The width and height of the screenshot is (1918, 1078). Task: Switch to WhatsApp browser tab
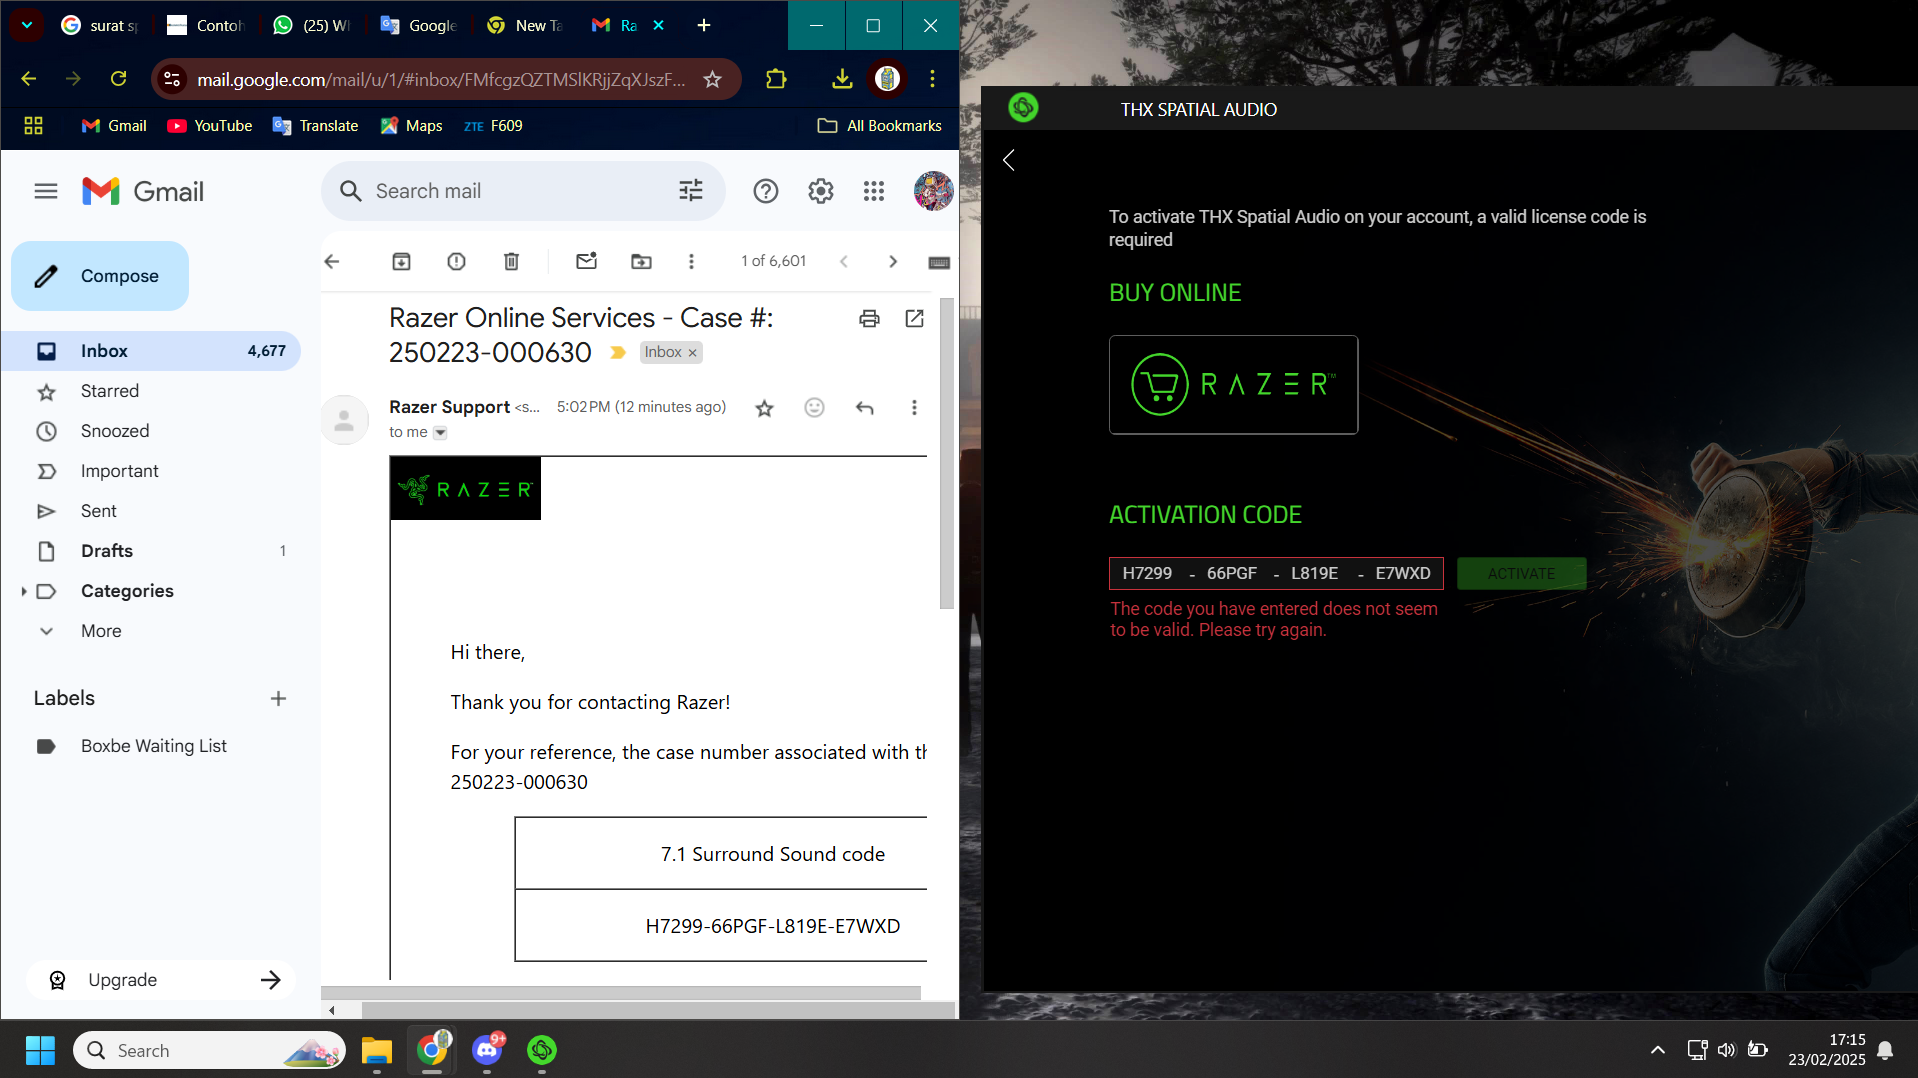coord(311,25)
